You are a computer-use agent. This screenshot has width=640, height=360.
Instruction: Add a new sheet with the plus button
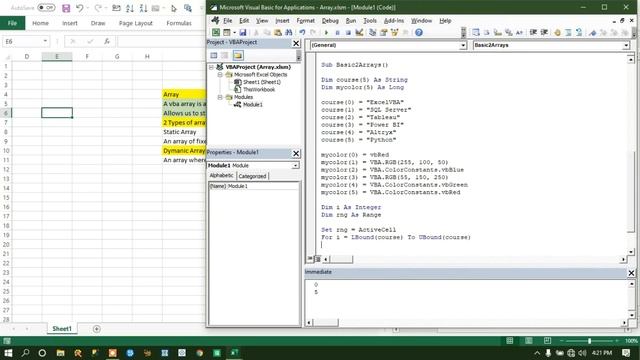pyautogui.click(x=96, y=329)
